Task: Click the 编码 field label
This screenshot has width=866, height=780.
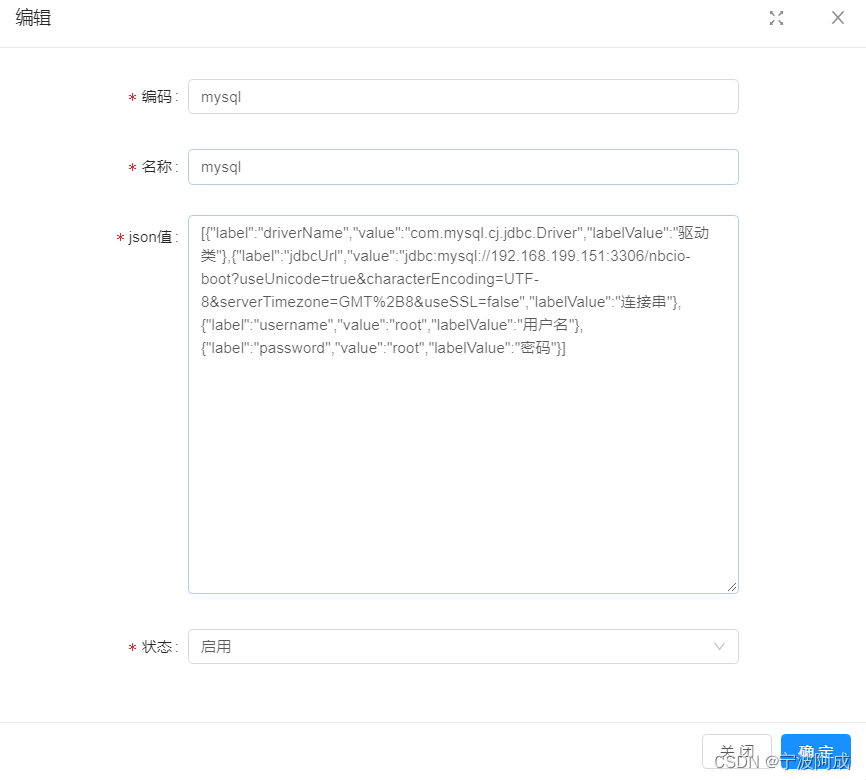Action: coord(157,97)
